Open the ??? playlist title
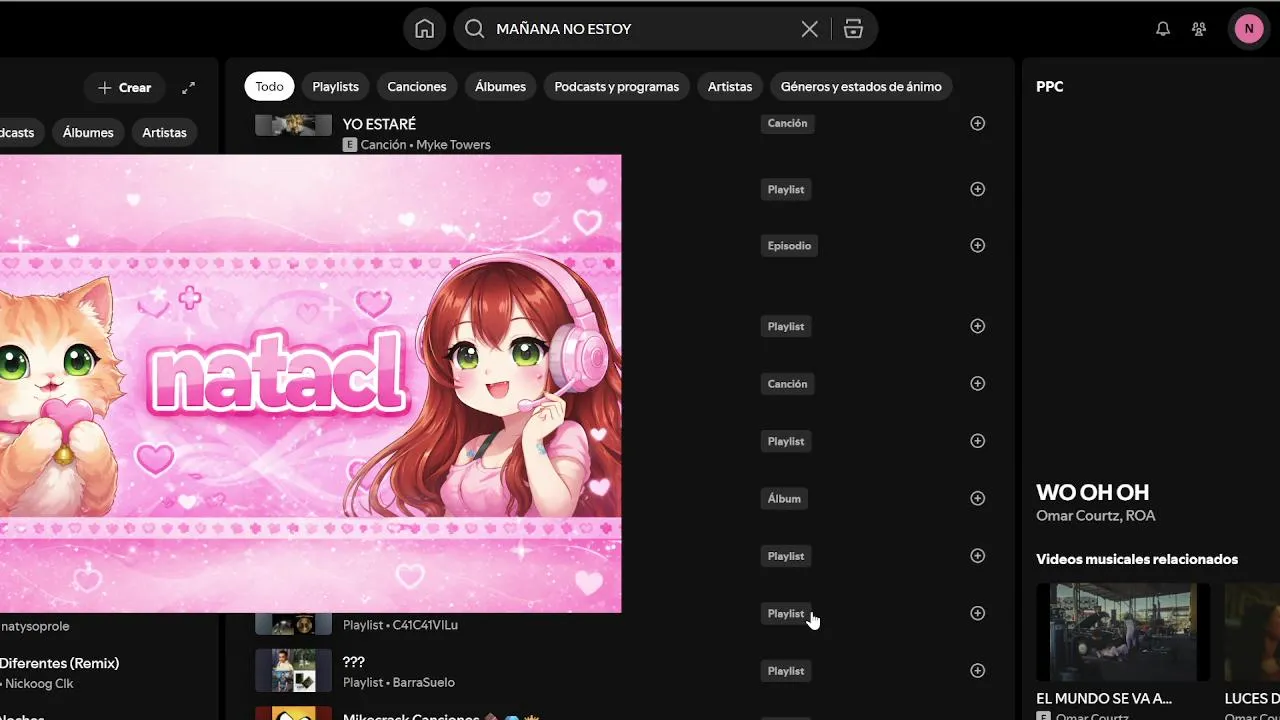 click(x=354, y=662)
